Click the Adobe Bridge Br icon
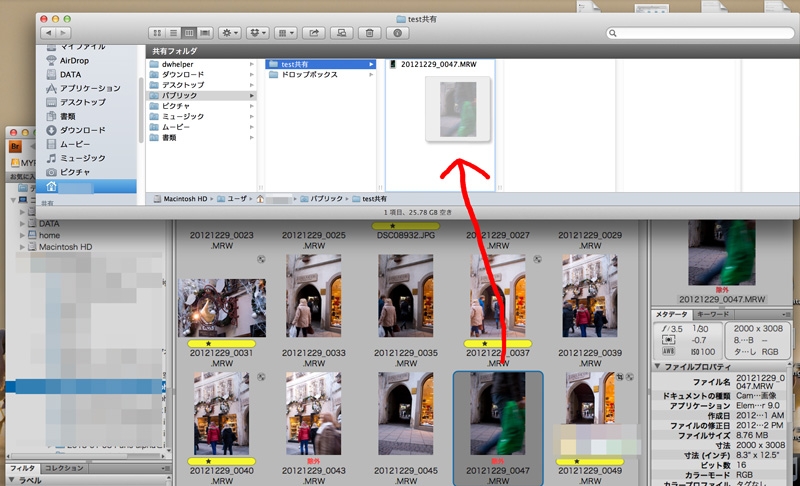Screen dimensions: 800x486 (14, 145)
